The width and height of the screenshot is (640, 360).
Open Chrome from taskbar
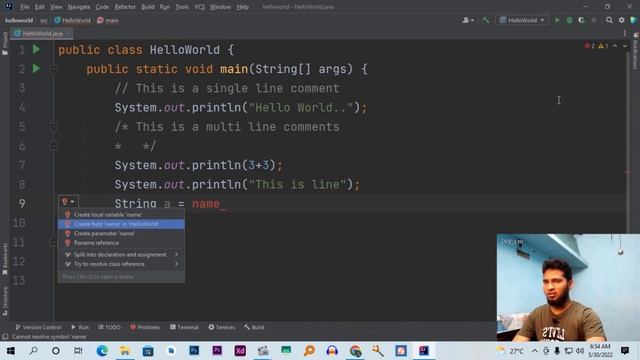pyautogui.click(x=355, y=351)
